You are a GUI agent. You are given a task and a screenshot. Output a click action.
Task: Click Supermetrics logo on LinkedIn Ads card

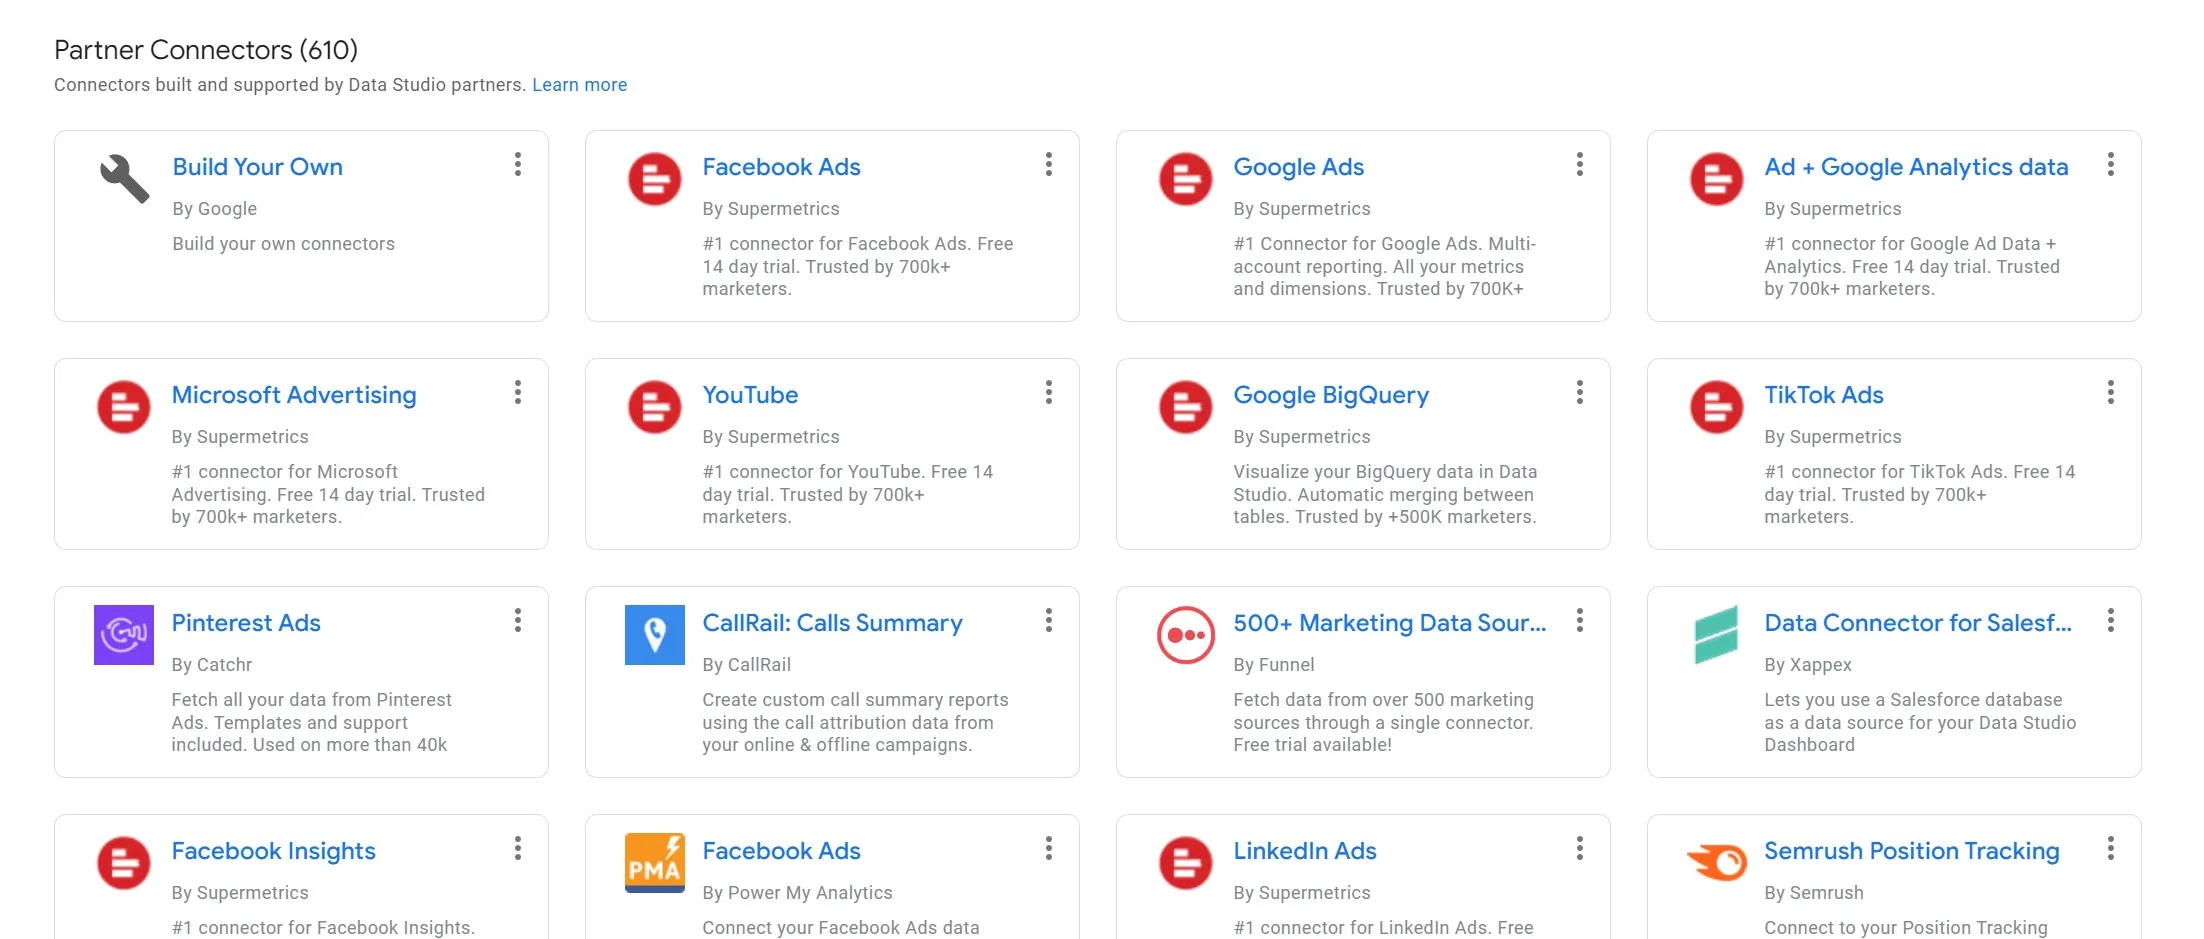point(1186,863)
